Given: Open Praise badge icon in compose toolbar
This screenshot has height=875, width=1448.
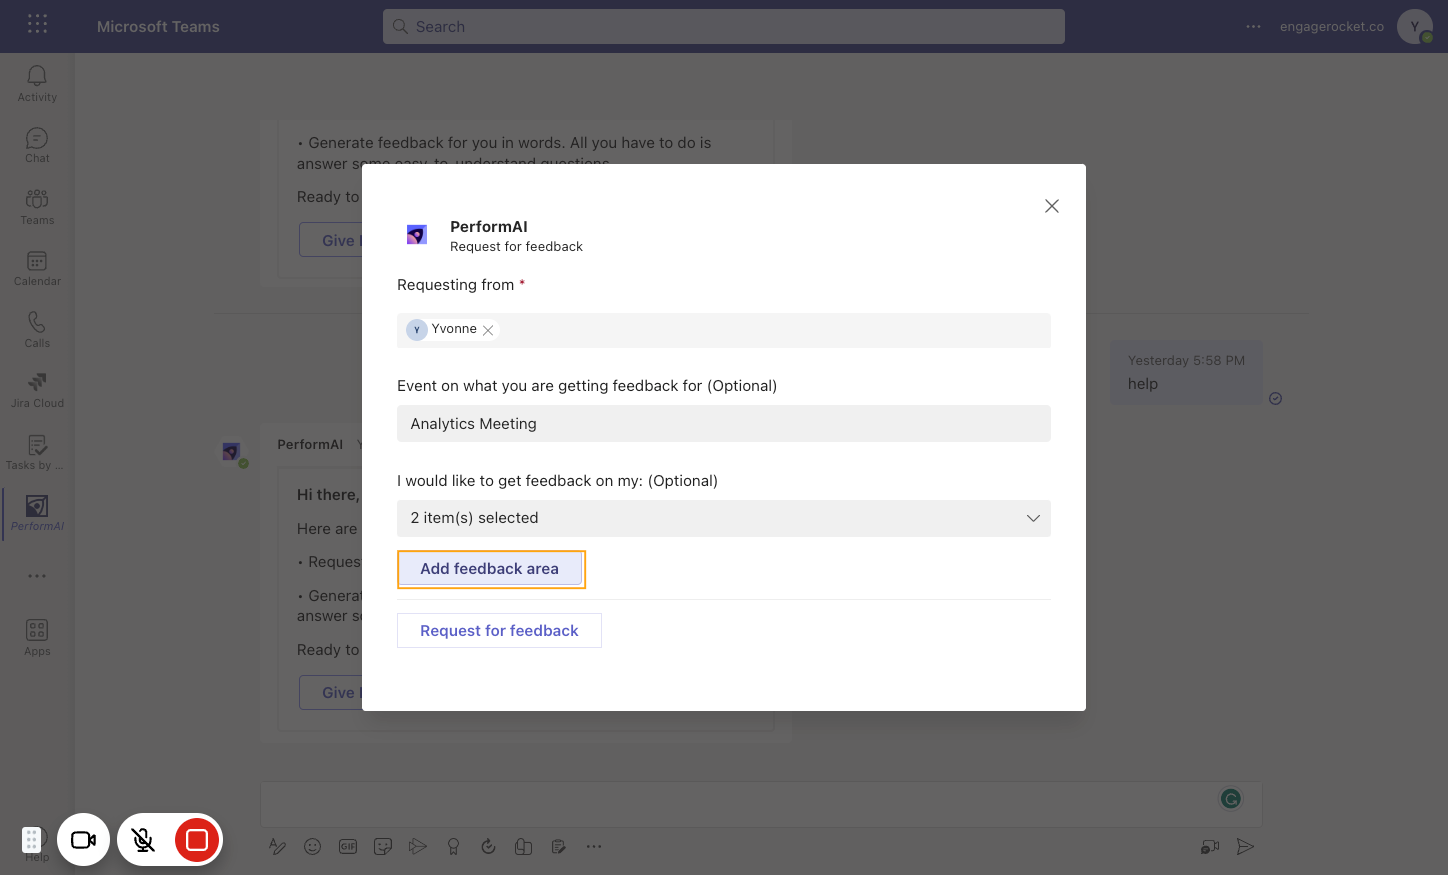Looking at the screenshot, I should pyautogui.click(x=453, y=847).
